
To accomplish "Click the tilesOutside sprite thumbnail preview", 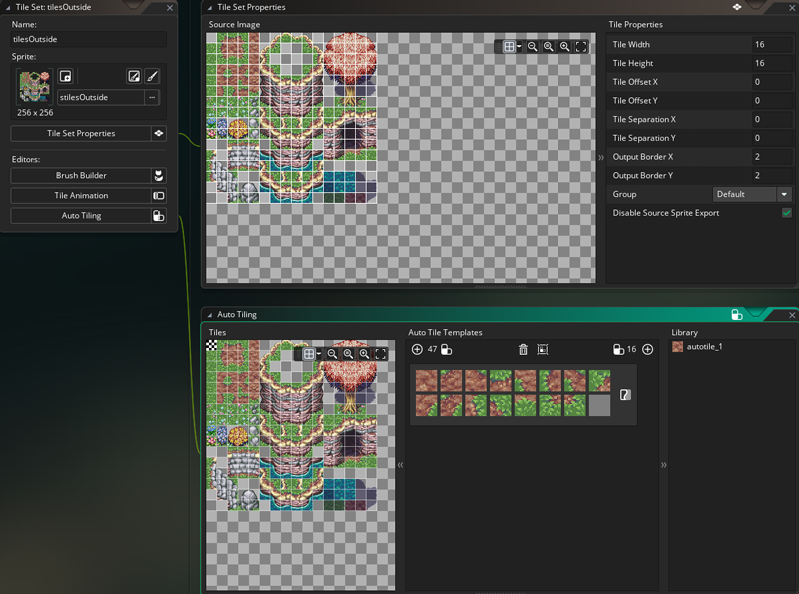I will [34, 87].
